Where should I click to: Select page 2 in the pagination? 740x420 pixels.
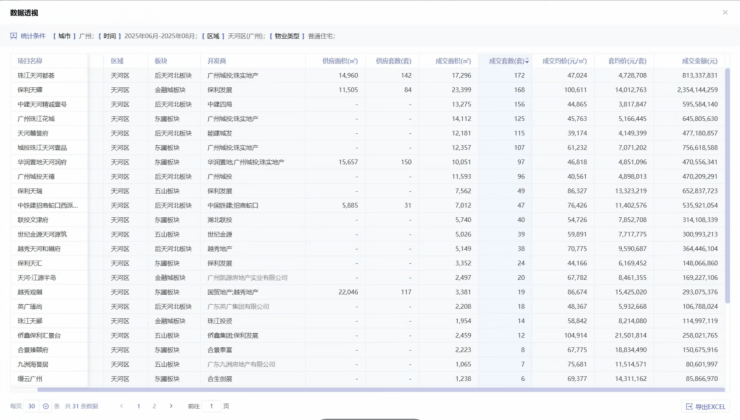tap(154, 406)
